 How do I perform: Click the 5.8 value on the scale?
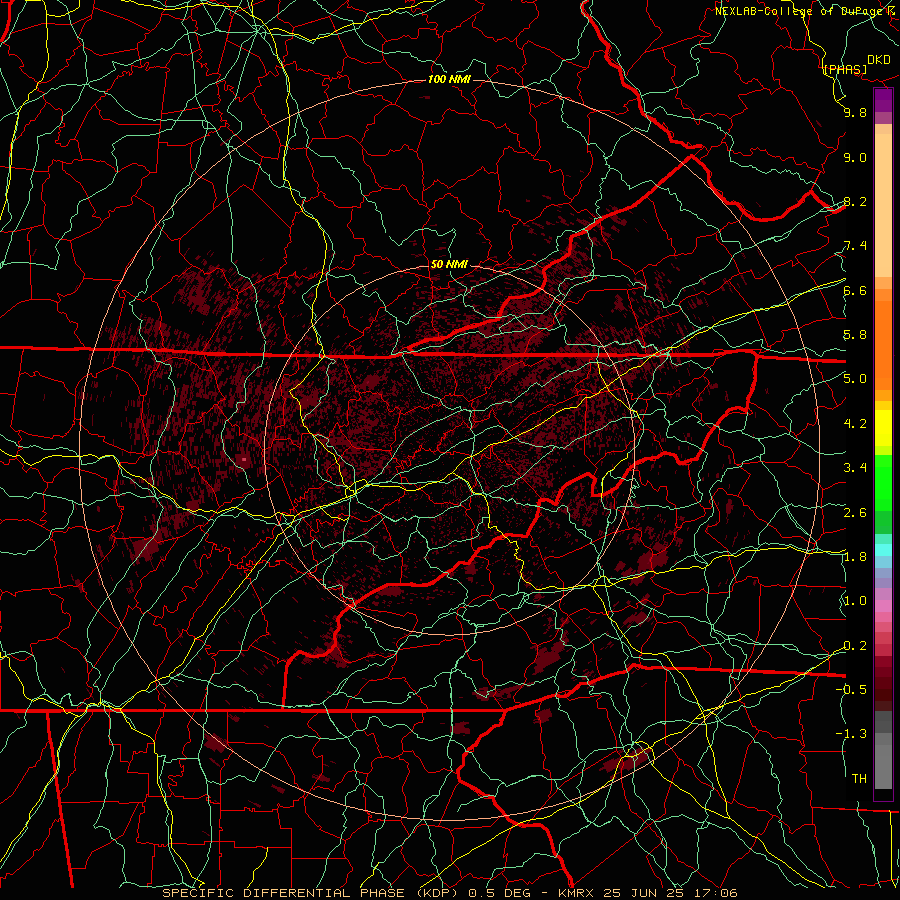tap(855, 335)
